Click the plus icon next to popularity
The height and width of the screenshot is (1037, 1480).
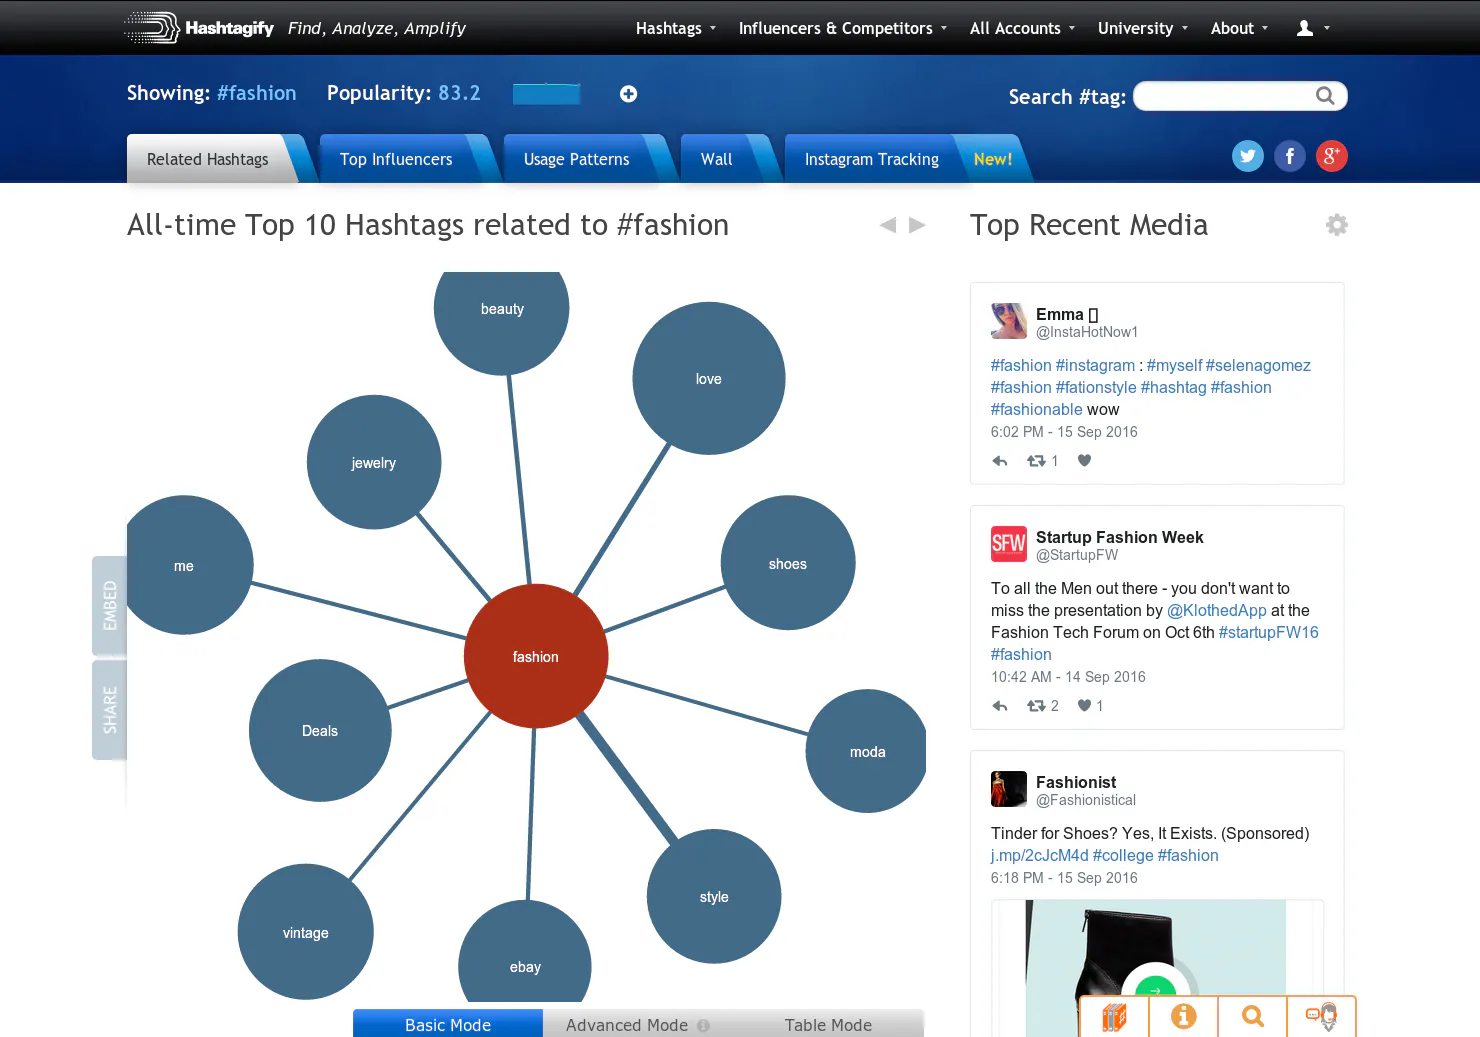pos(628,94)
